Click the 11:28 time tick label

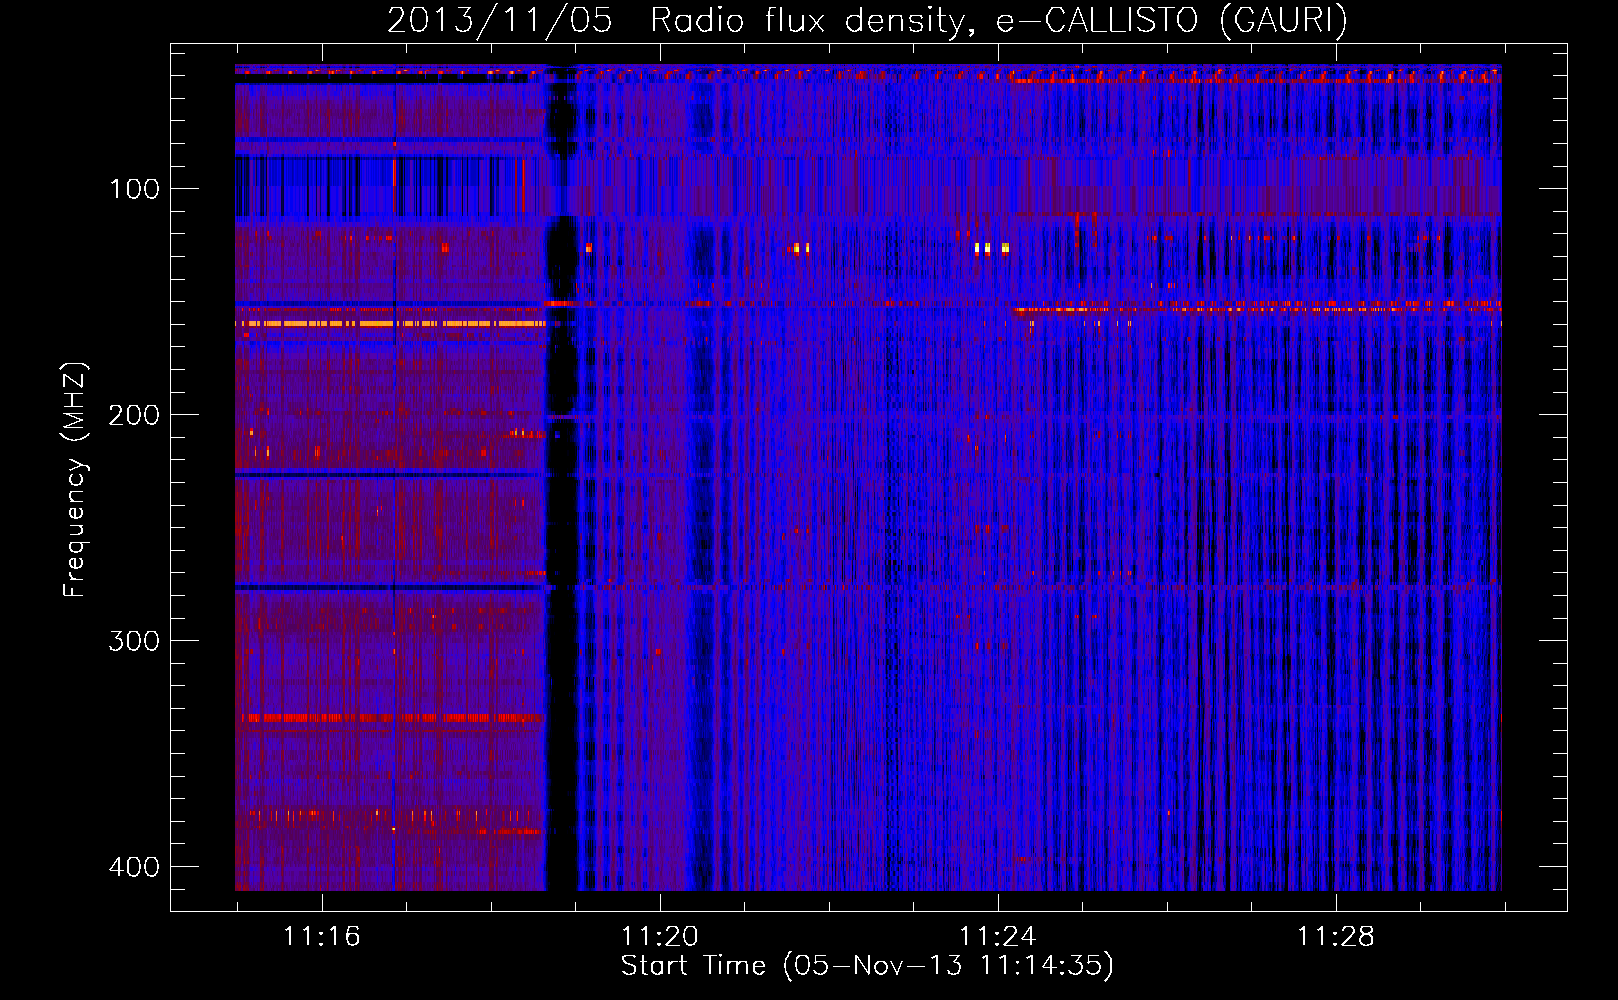pyautogui.click(x=1335, y=937)
